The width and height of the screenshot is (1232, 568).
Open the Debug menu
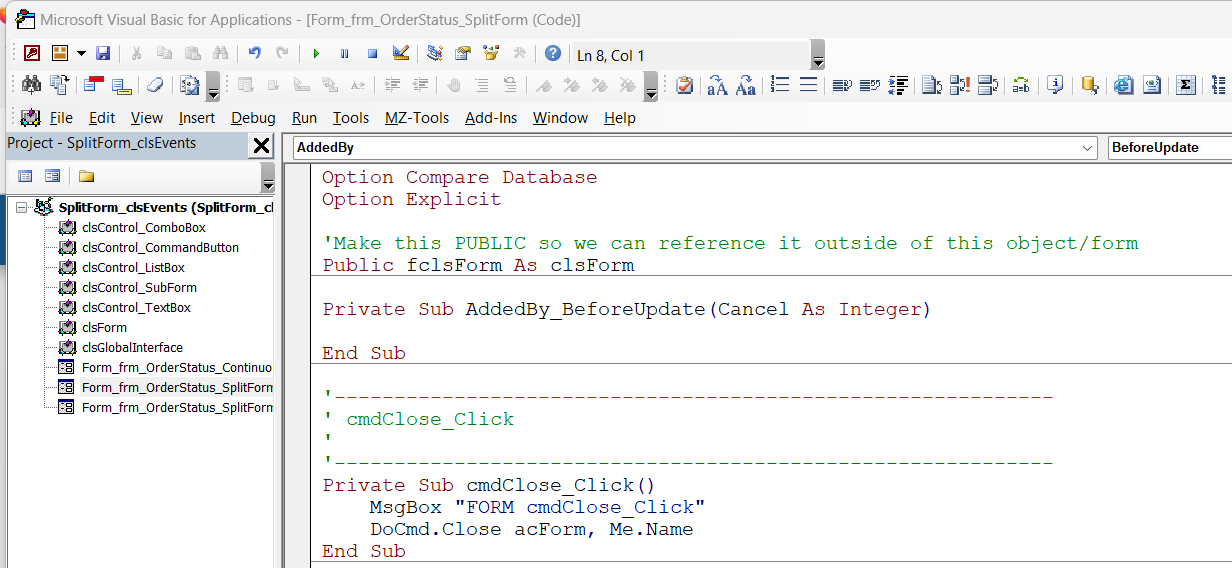tap(253, 118)
